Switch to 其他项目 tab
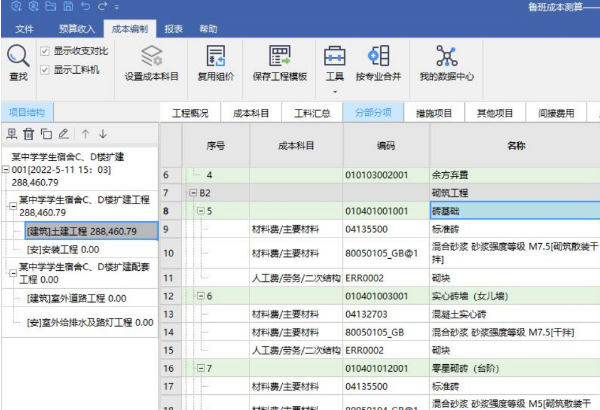The width and height of the screenshot is (600, 410). 495,113
